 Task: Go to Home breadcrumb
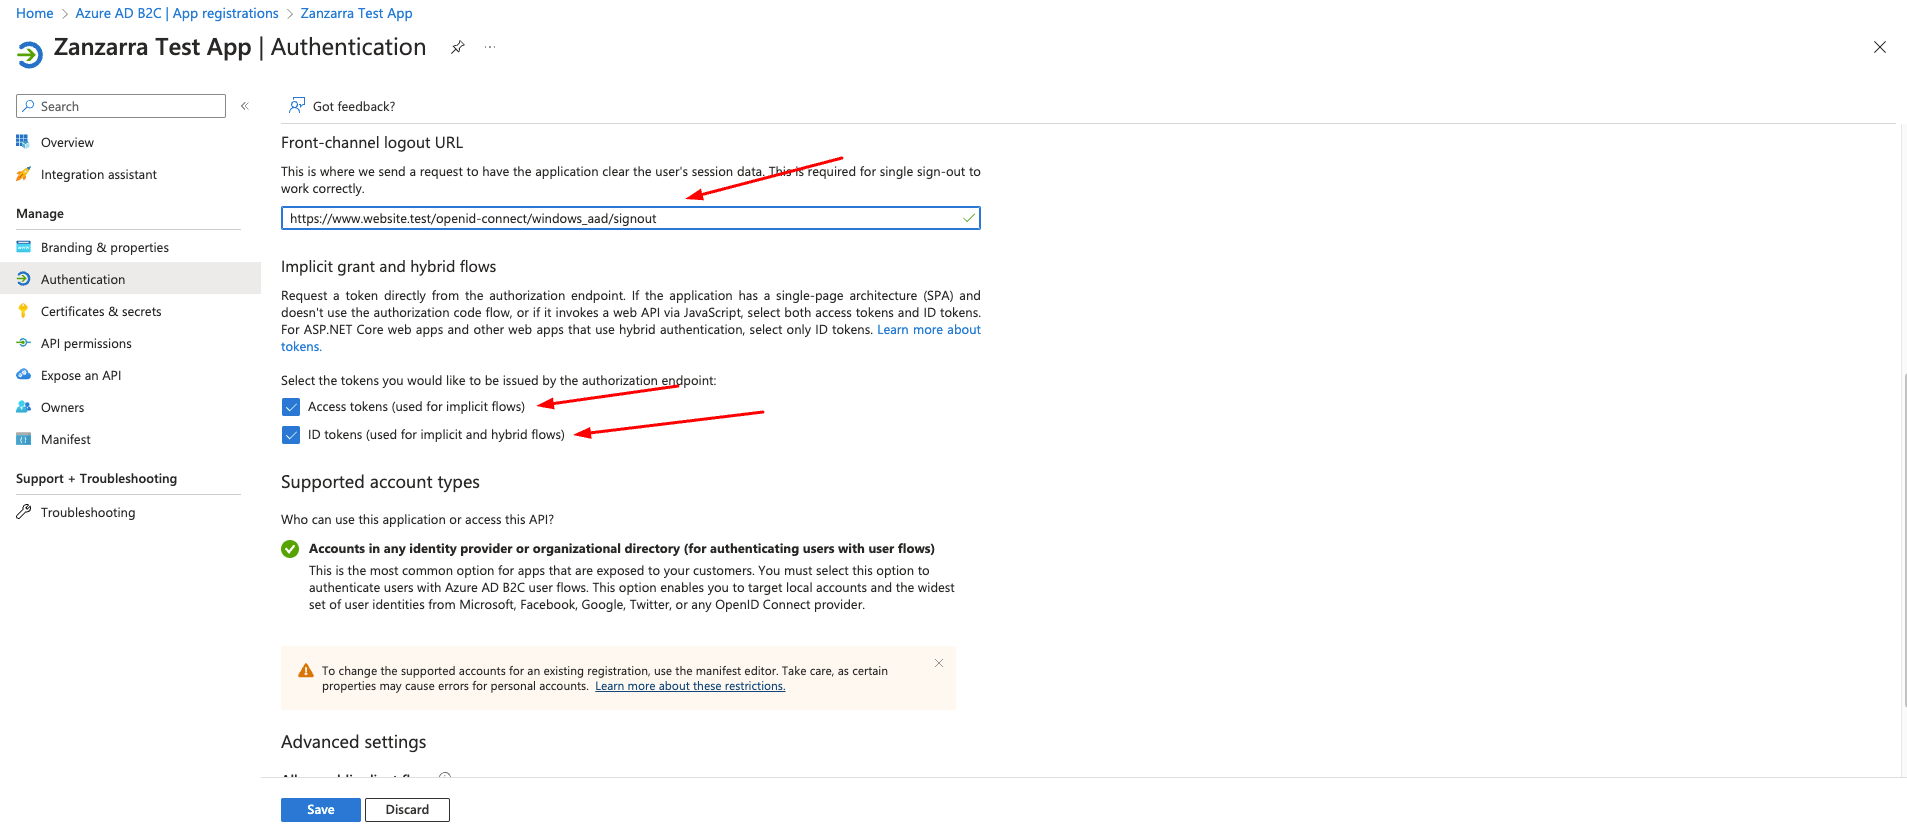point(35,13)
